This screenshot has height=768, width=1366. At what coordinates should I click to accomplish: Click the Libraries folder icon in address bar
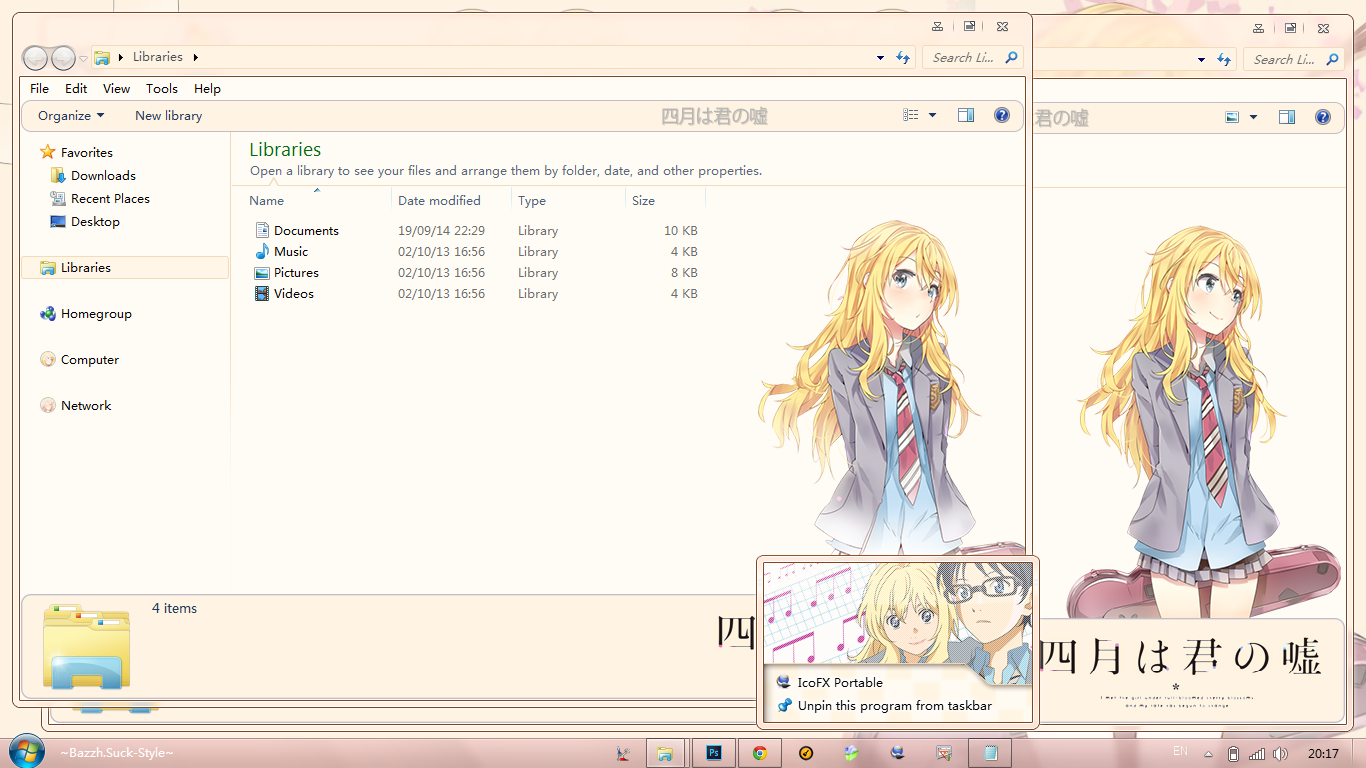[102, 57]
